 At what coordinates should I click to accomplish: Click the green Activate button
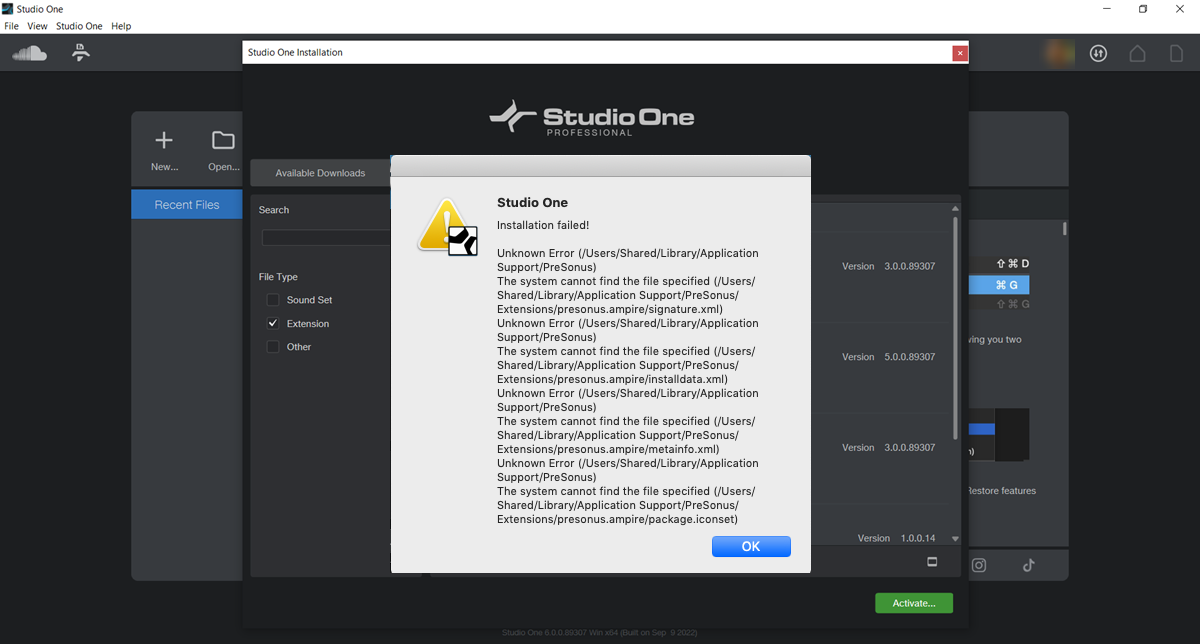tap(914, 603)
